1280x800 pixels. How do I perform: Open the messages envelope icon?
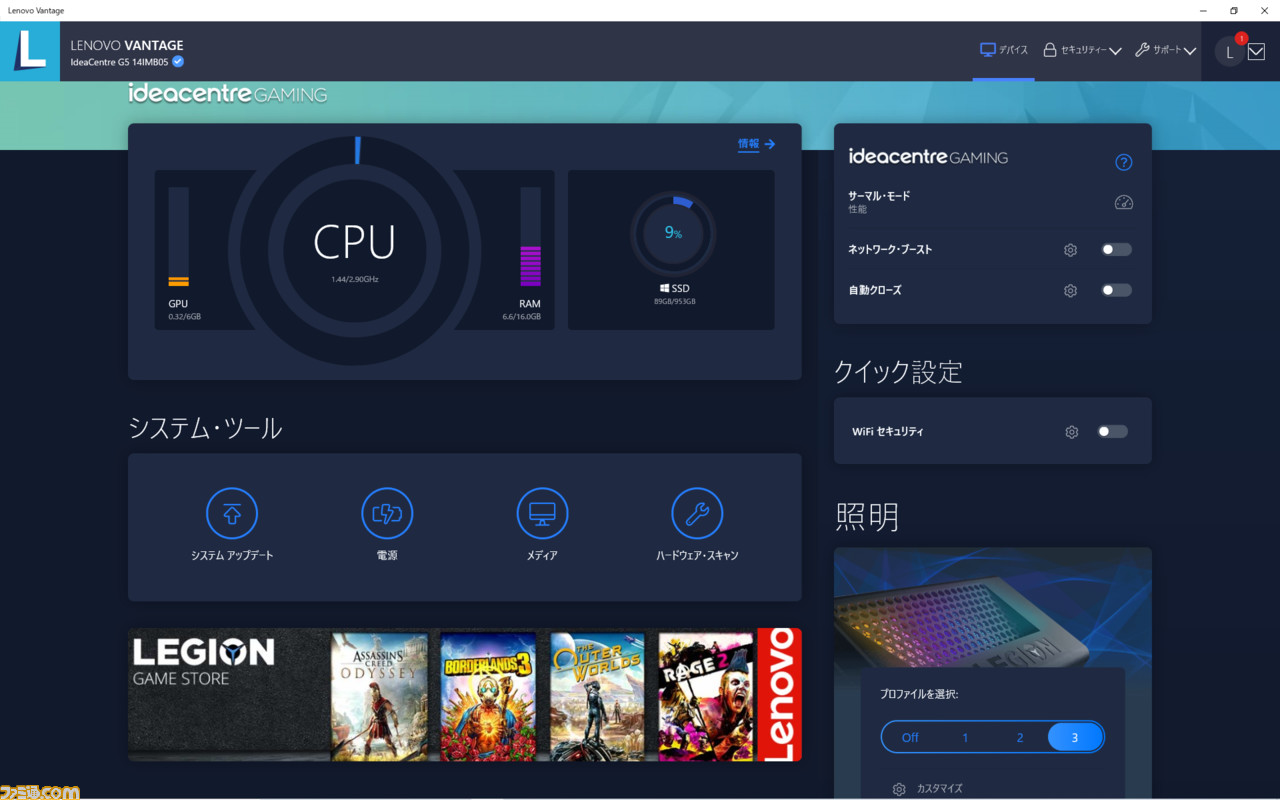[x=1256, y=52]
